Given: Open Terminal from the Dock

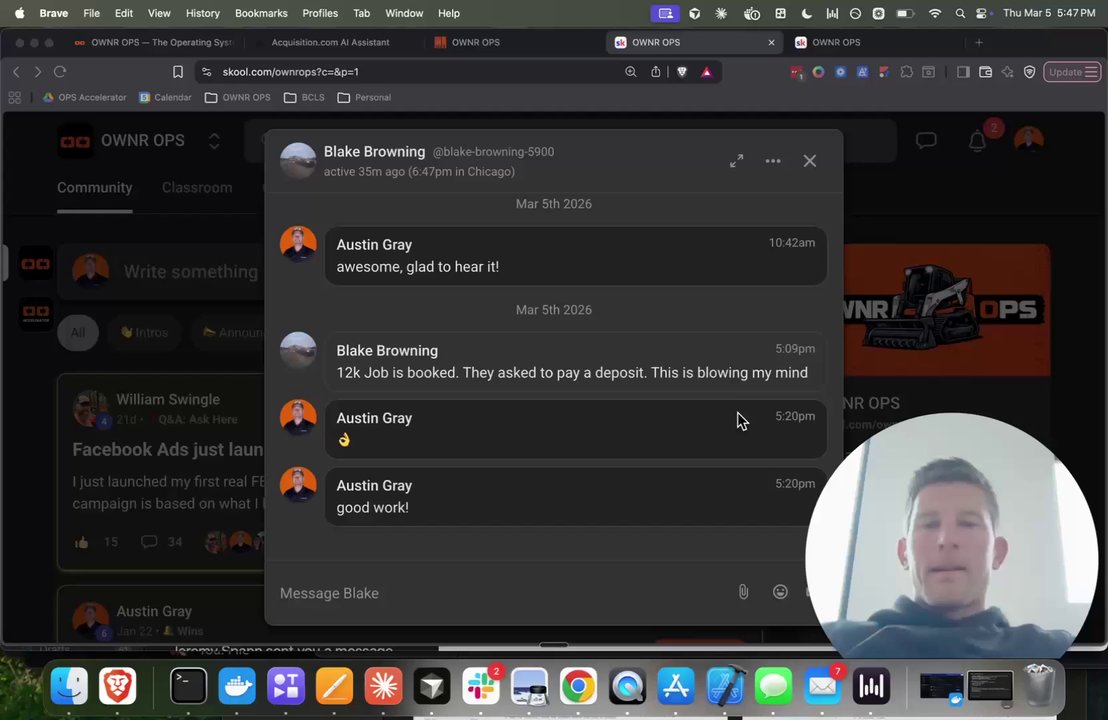Looking at the screenshot, I should [189, 686].
